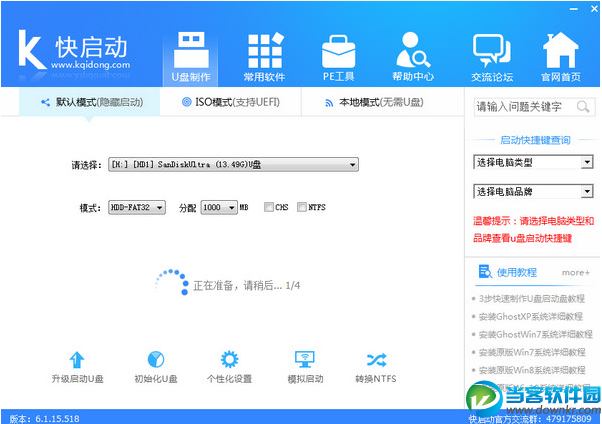Expand 选择电脑类型 dropdown

click(534, 162)
